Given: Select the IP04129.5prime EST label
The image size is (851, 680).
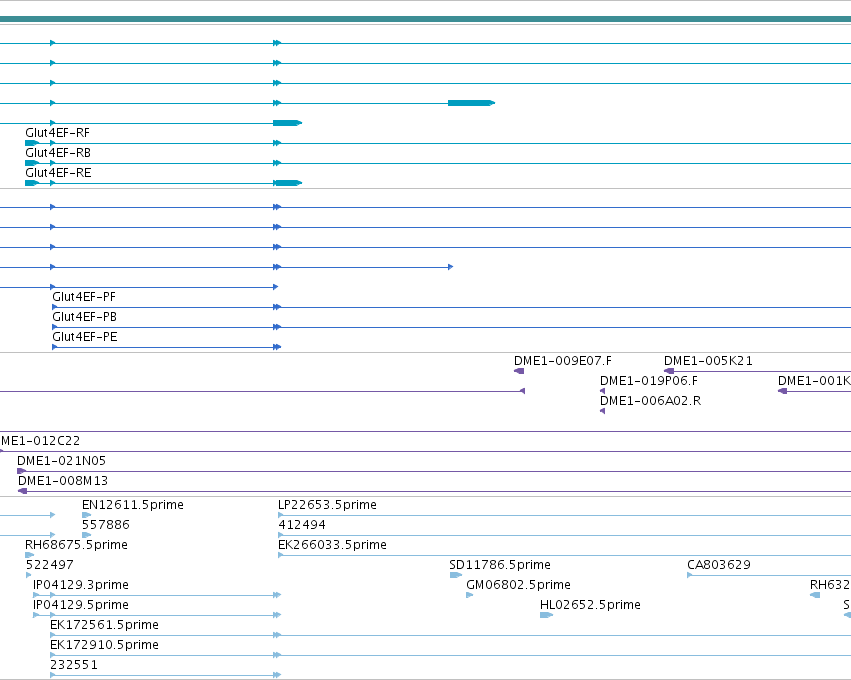Looking at the screenshot, I should 81,605.
